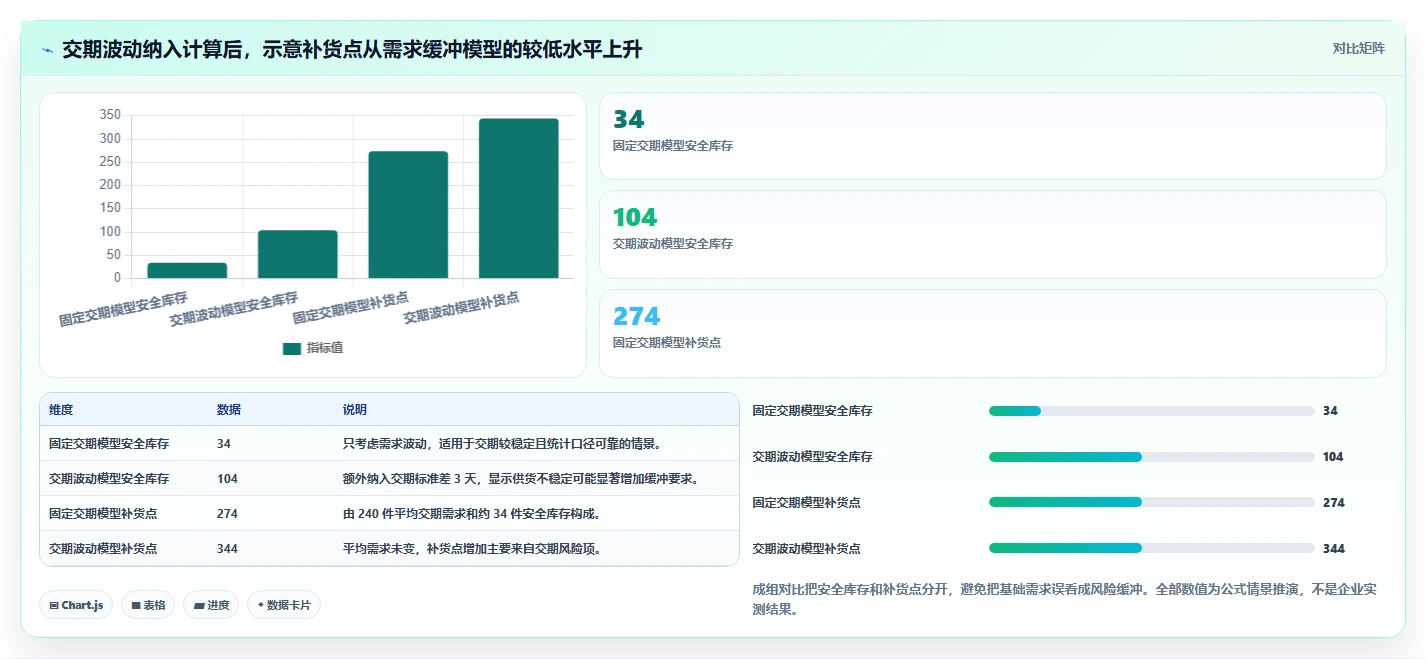Click the 数据 column header
This screenshot has width=1426, height=659.
pos(228,410)
